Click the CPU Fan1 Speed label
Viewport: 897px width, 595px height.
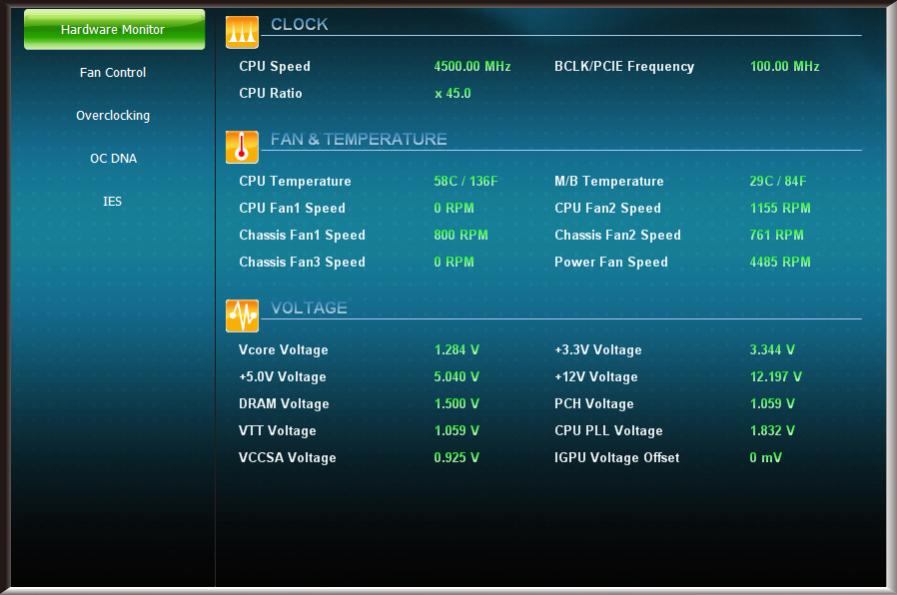292,208
